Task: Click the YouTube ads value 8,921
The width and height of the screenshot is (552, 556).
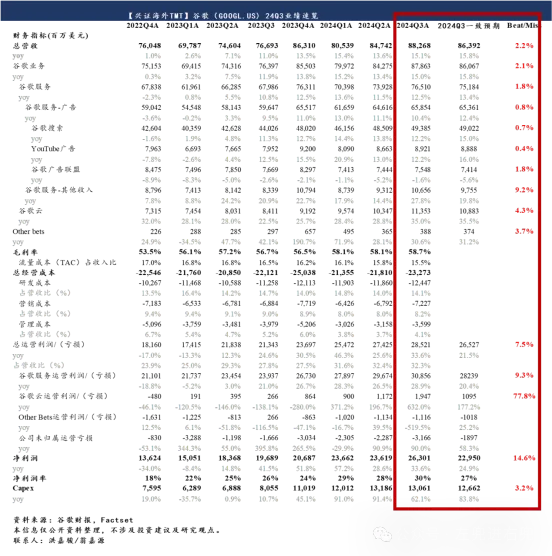Action: (423, 149)
